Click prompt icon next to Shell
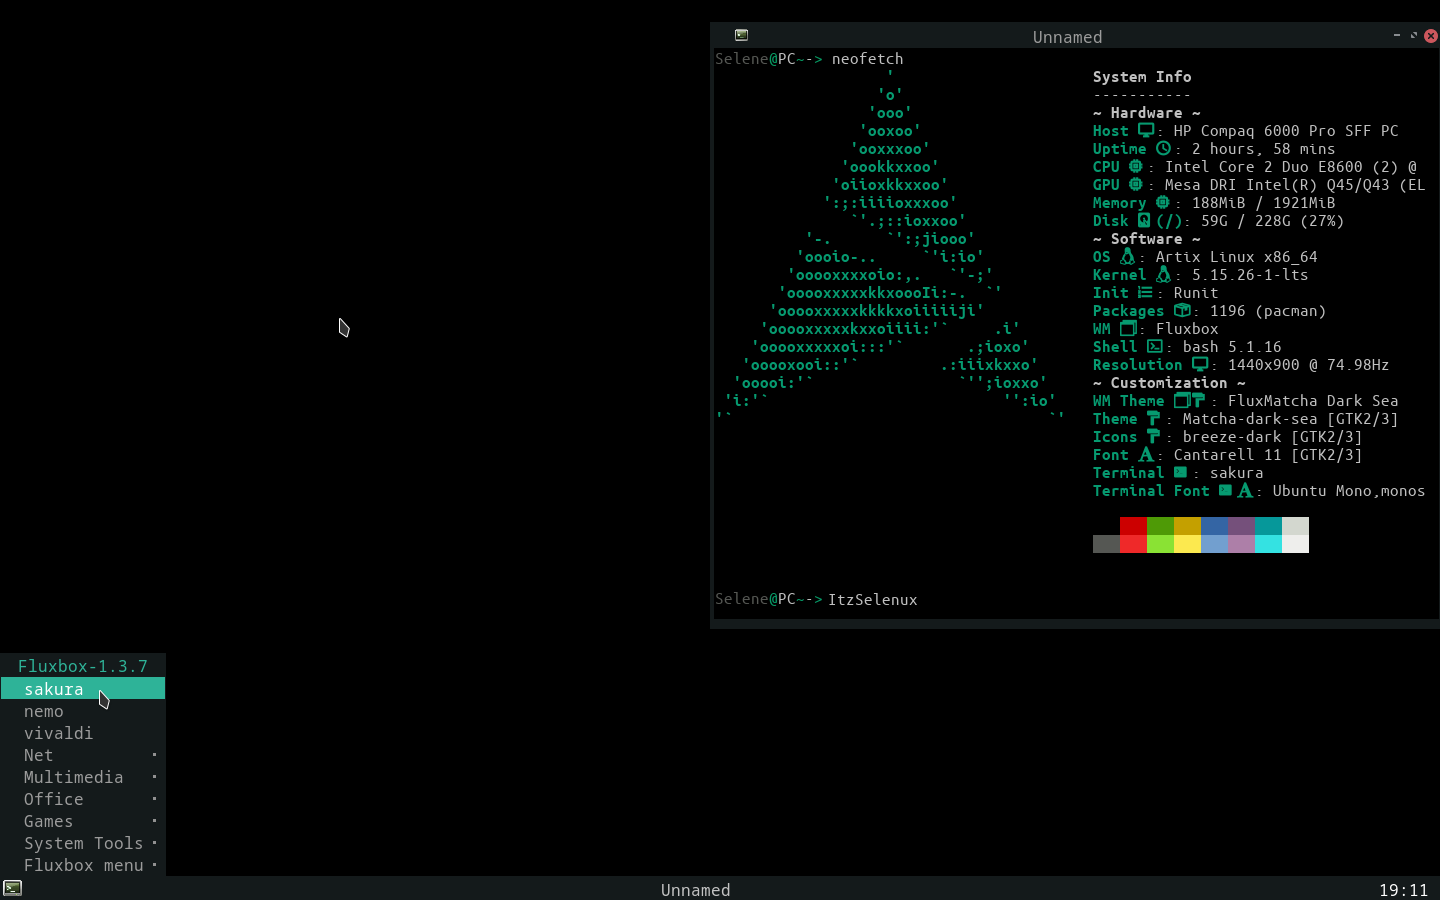The width and height of the screenshot is (1440, 900). [1155, 346]
